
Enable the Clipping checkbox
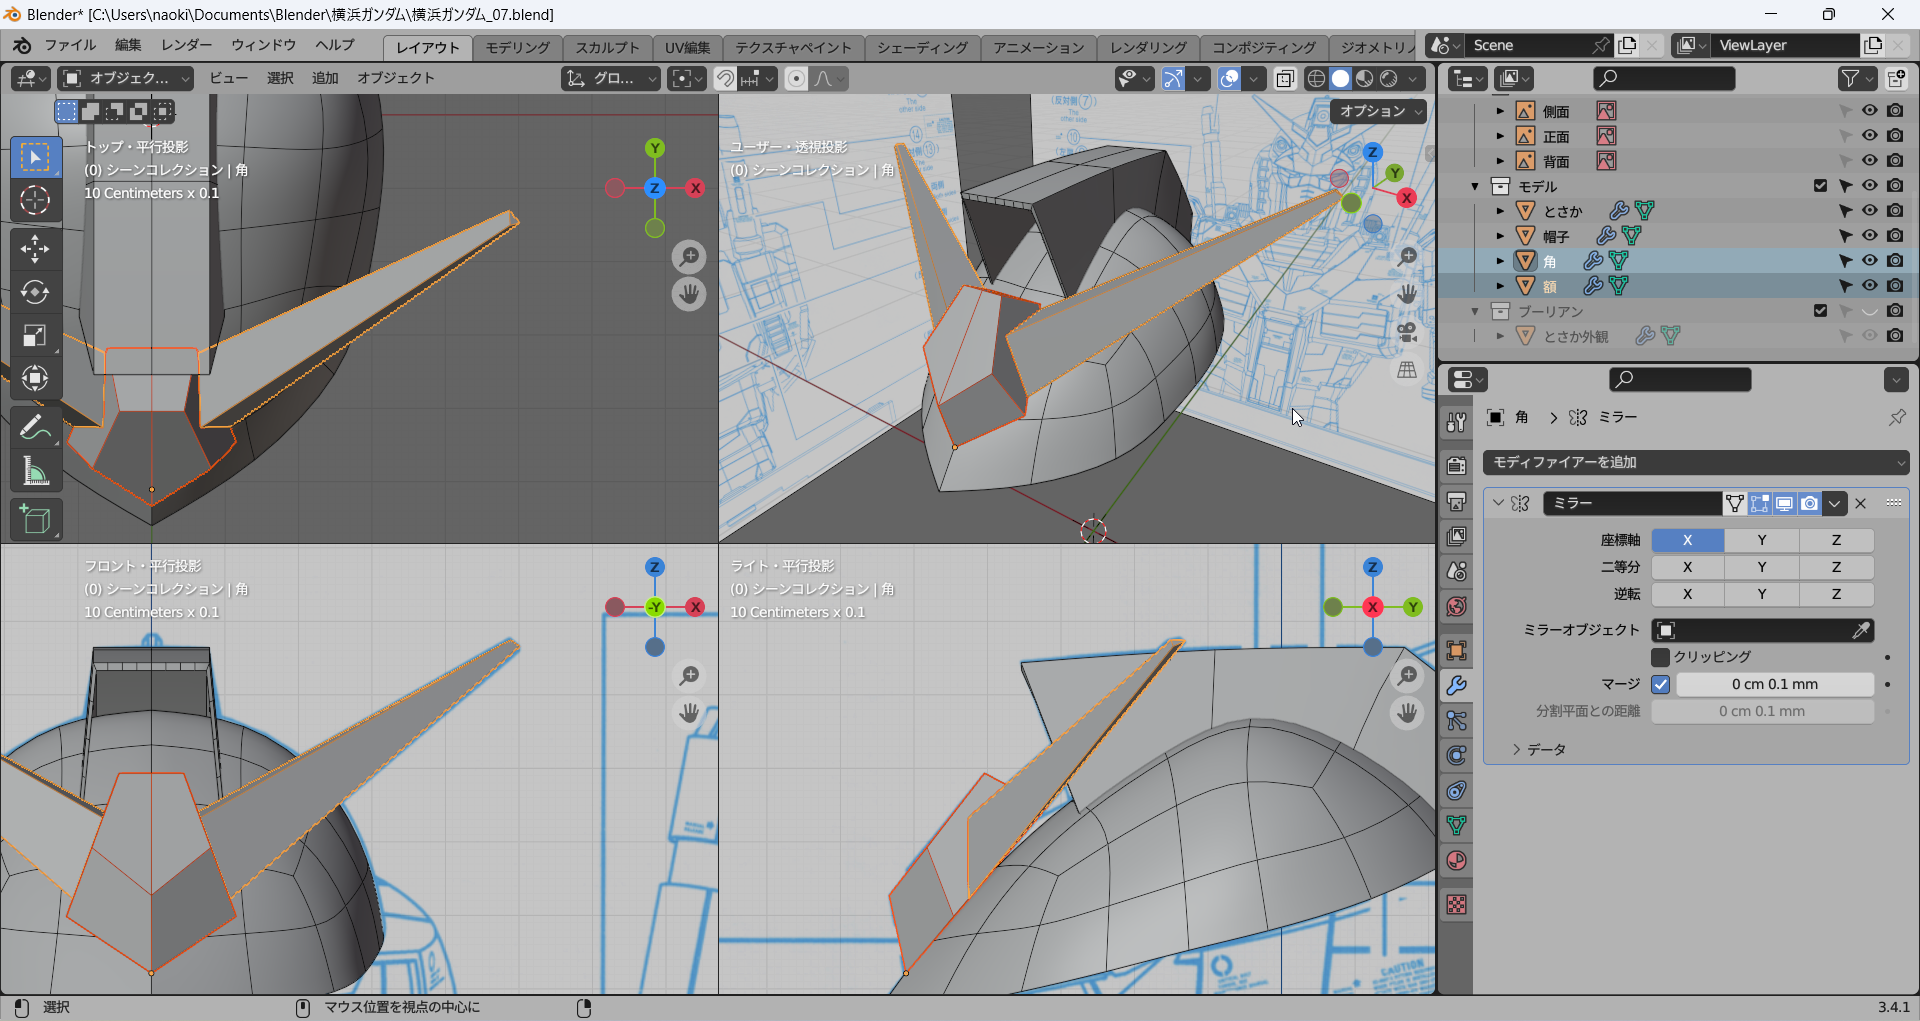[x=1661, y=657]
